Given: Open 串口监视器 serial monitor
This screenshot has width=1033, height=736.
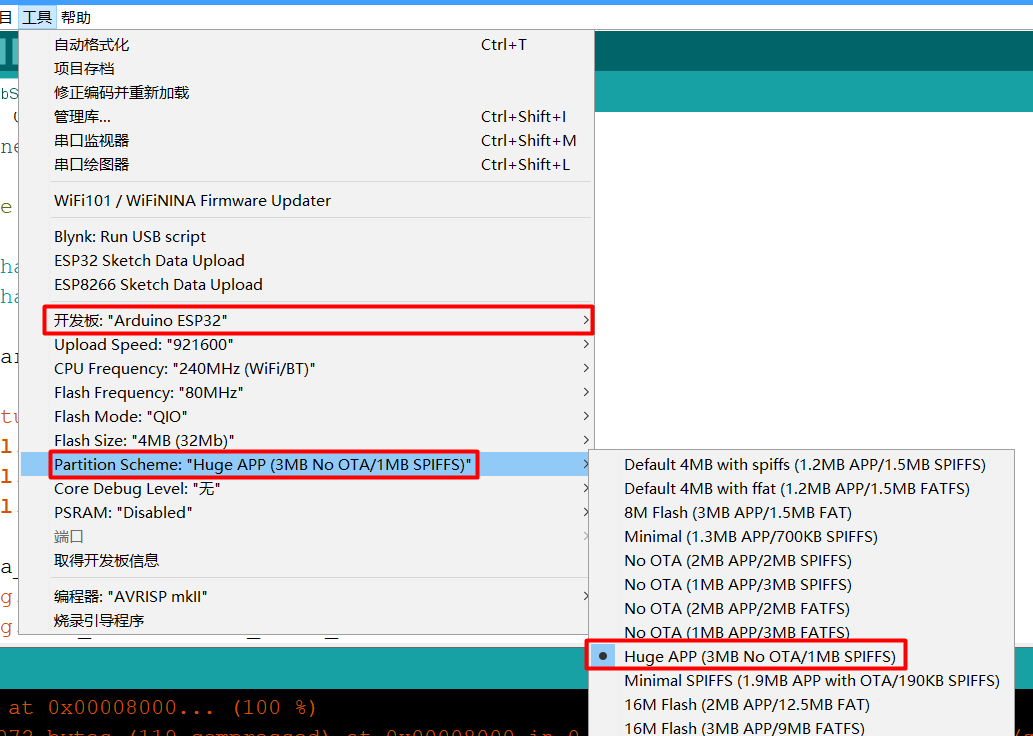Looking at the screenshot, I should (306, 140).
